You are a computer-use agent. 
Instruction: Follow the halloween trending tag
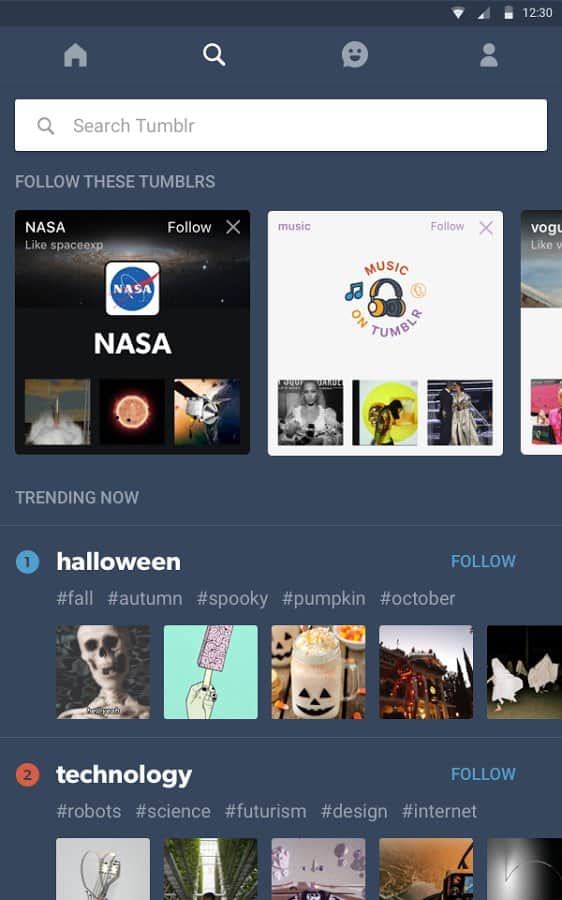483,561
